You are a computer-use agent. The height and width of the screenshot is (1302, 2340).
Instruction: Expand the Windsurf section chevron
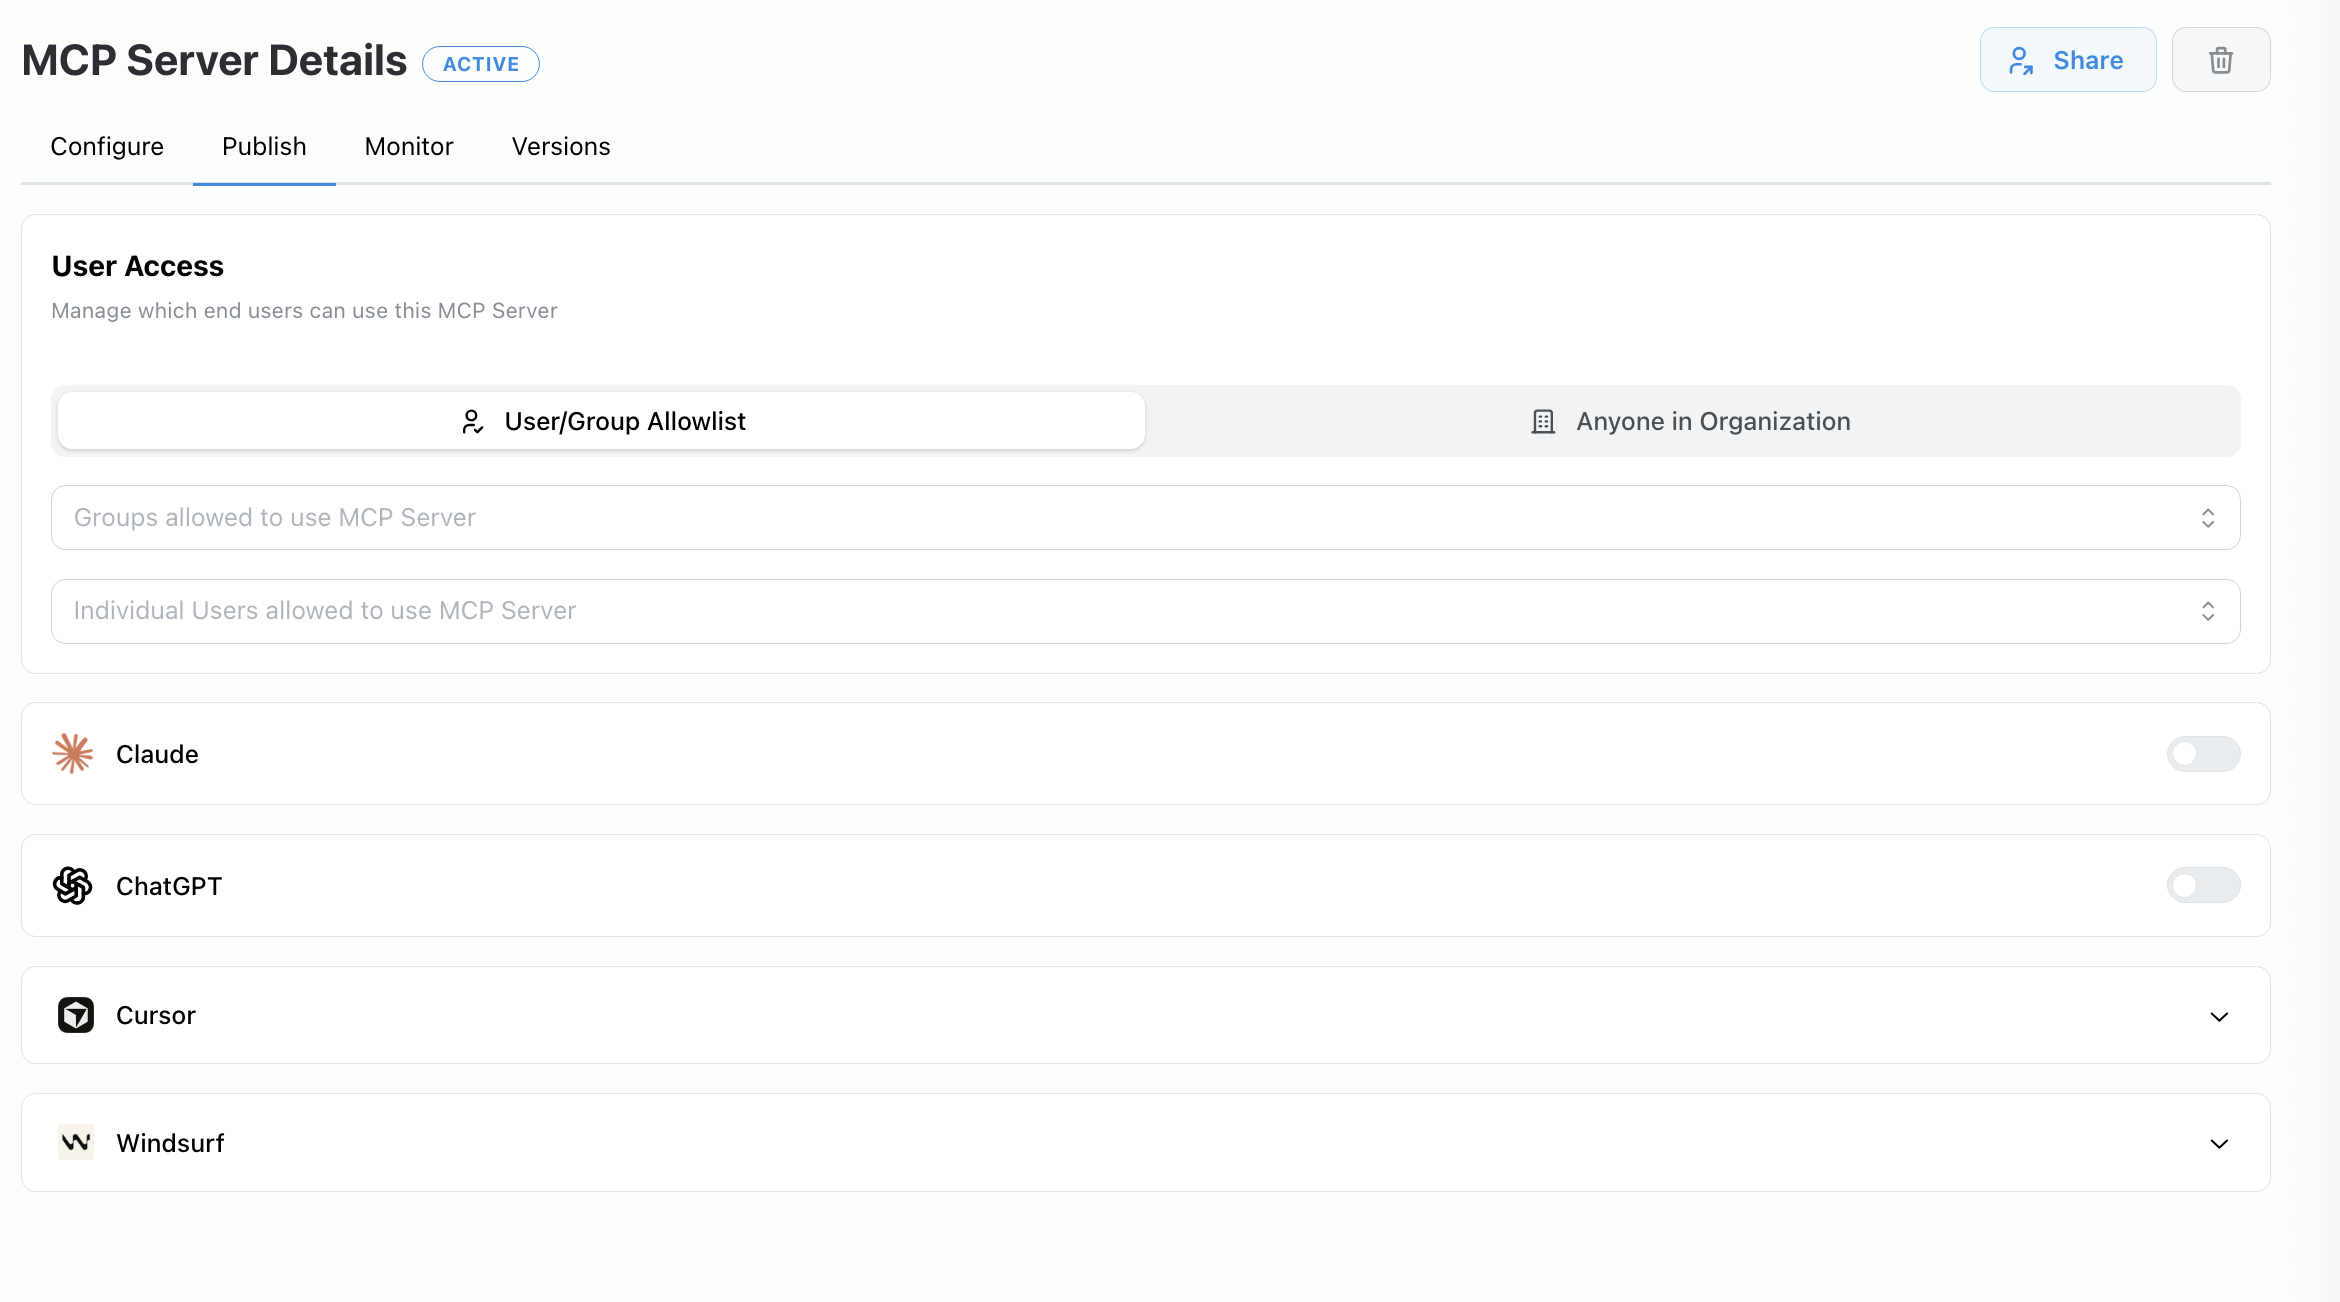pos(2219,1144)
